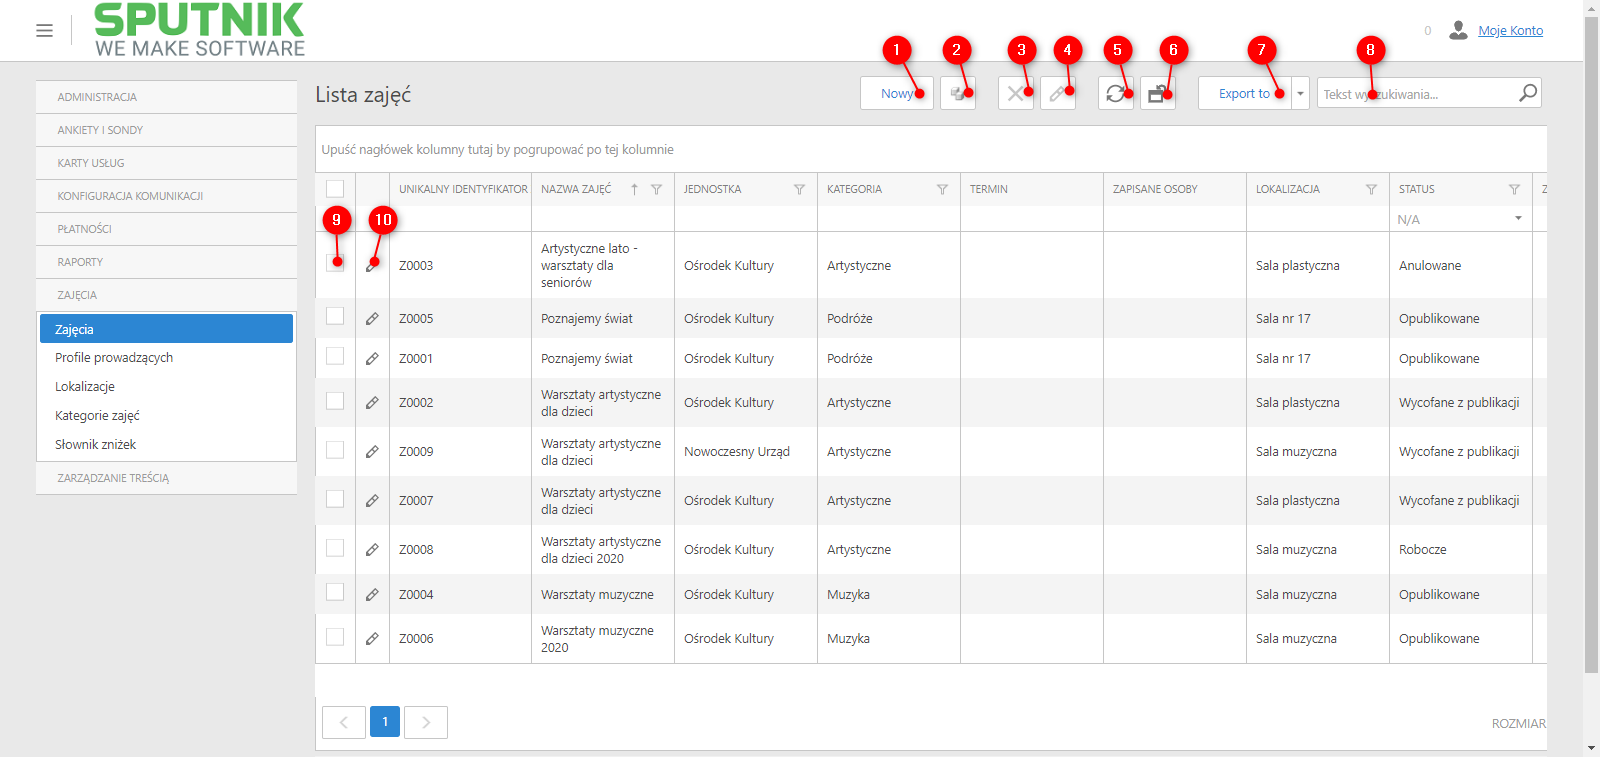Click the copy icon next to Nowy
The image size is (1600, 757).
pyautogui.click(x=958, y=93)
